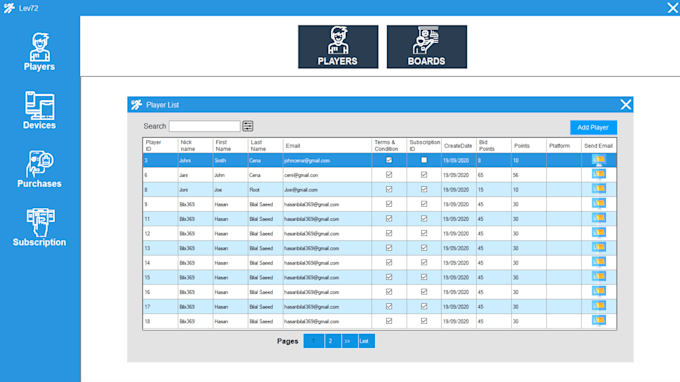Click the Player List dialog logo icon
The width and height of the screenshot is (680, 382).
pos(137,104)
